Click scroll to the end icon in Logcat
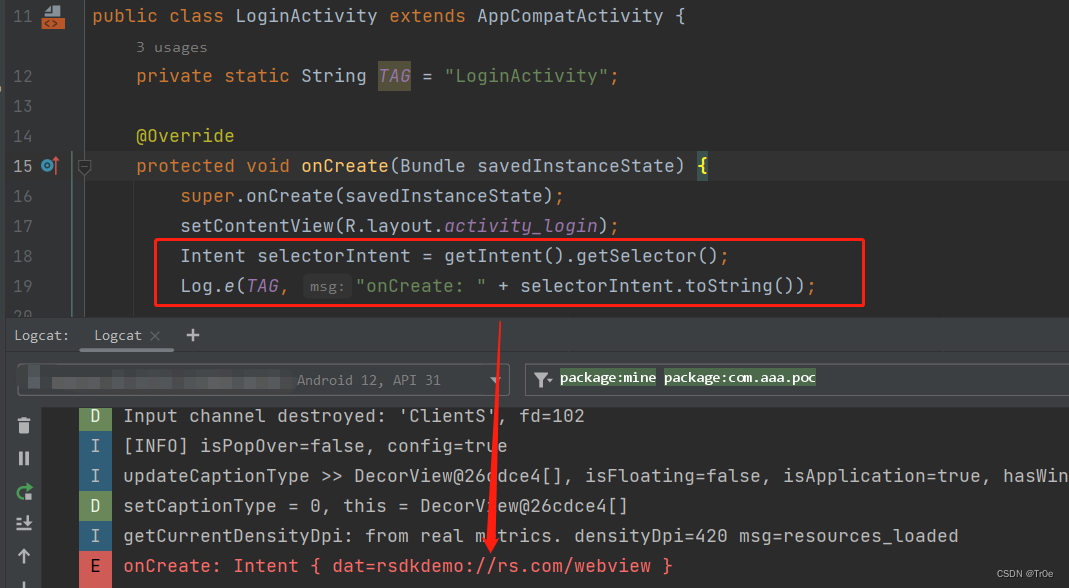Viewport: 1069px width, 588px height. [x=24, y=523]
